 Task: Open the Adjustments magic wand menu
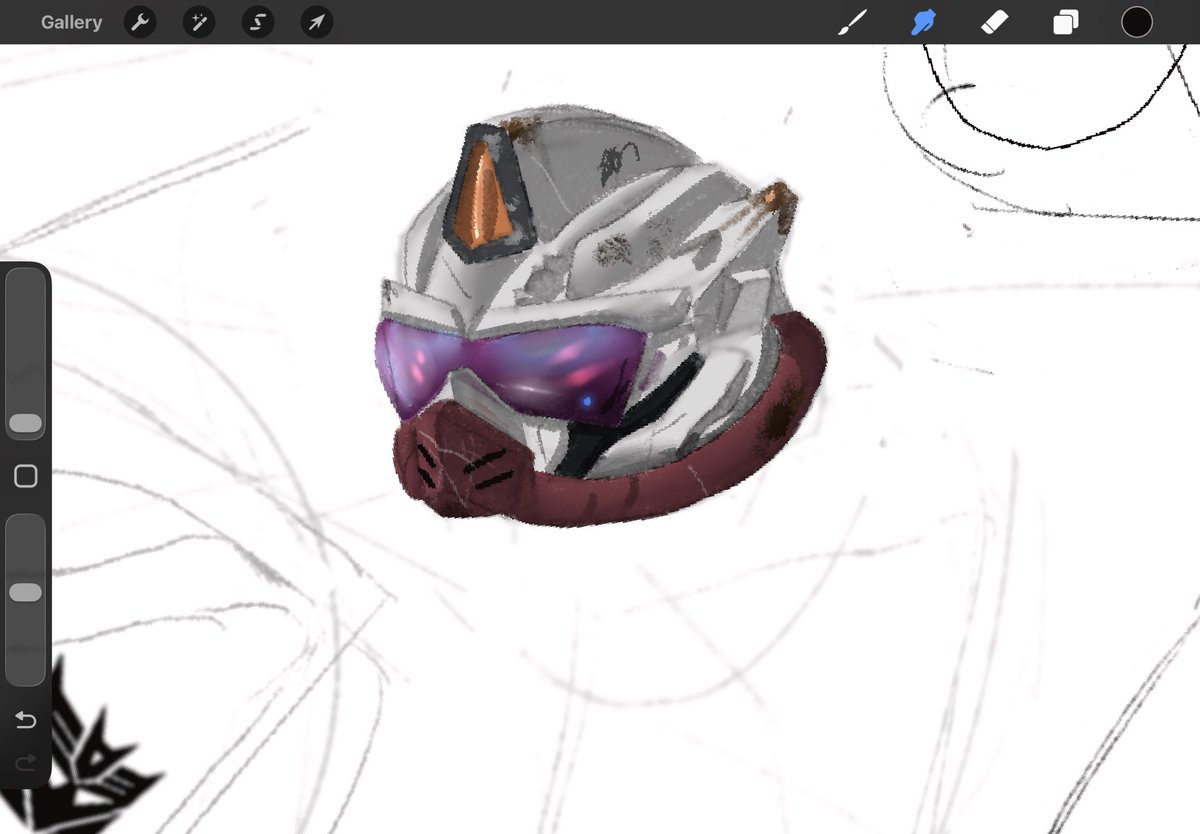coord(199,22)
